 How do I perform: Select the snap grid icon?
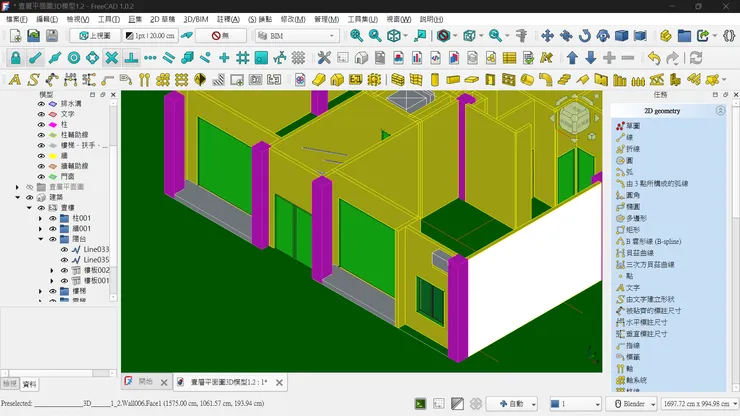click(x=241, y=58)
